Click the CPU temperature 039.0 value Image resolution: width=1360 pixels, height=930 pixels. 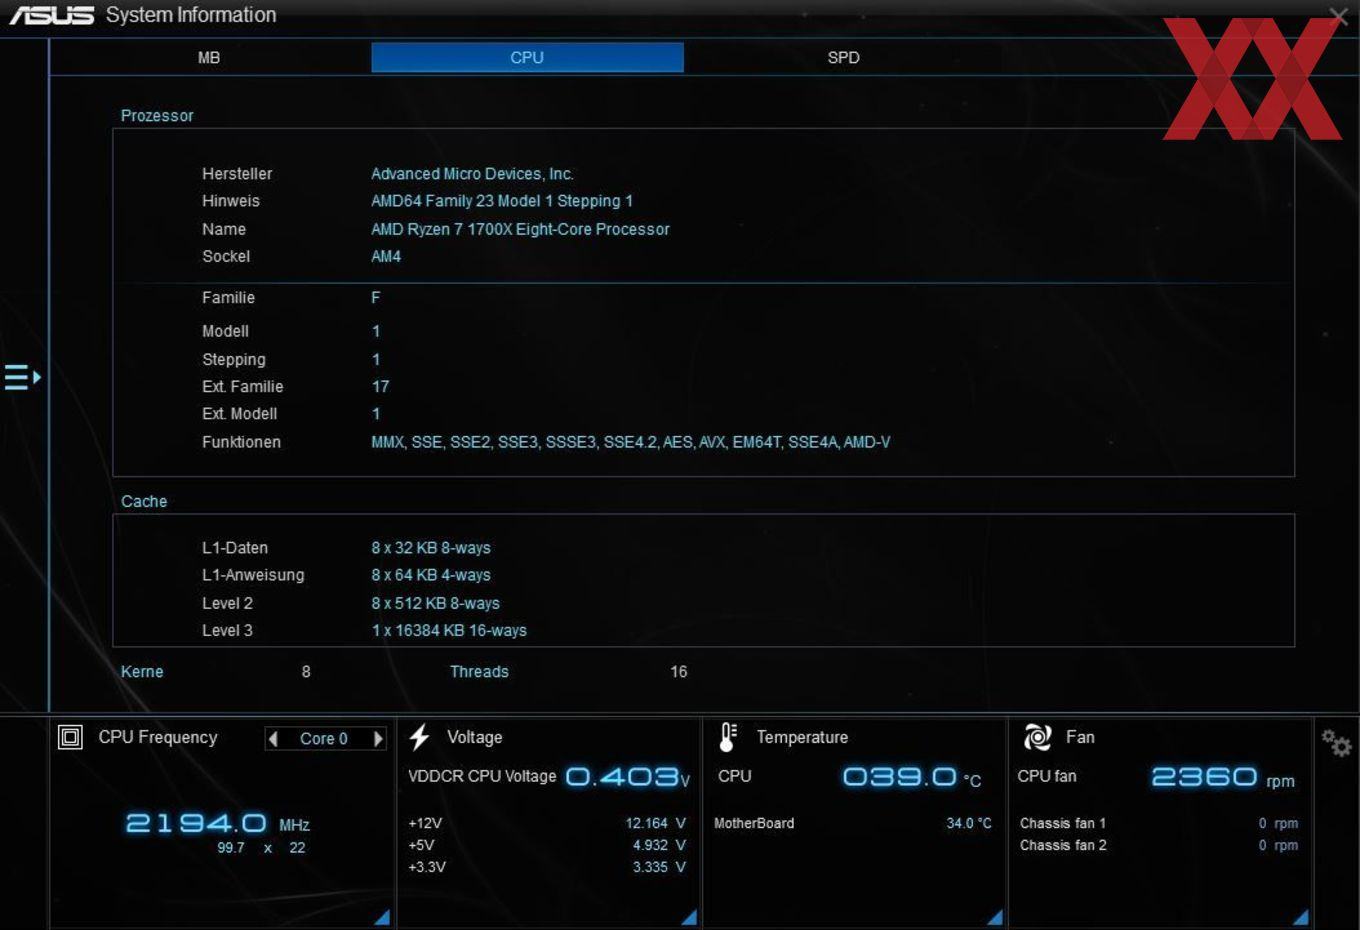tap(912, 777)
